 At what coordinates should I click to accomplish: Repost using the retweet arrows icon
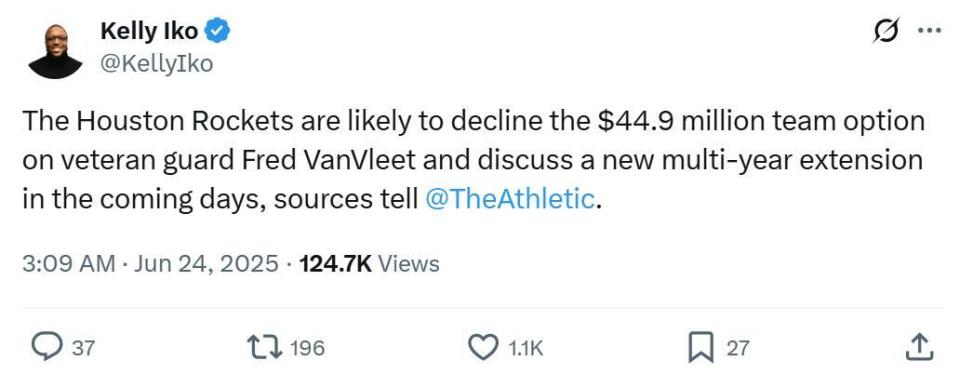[264, 348]
